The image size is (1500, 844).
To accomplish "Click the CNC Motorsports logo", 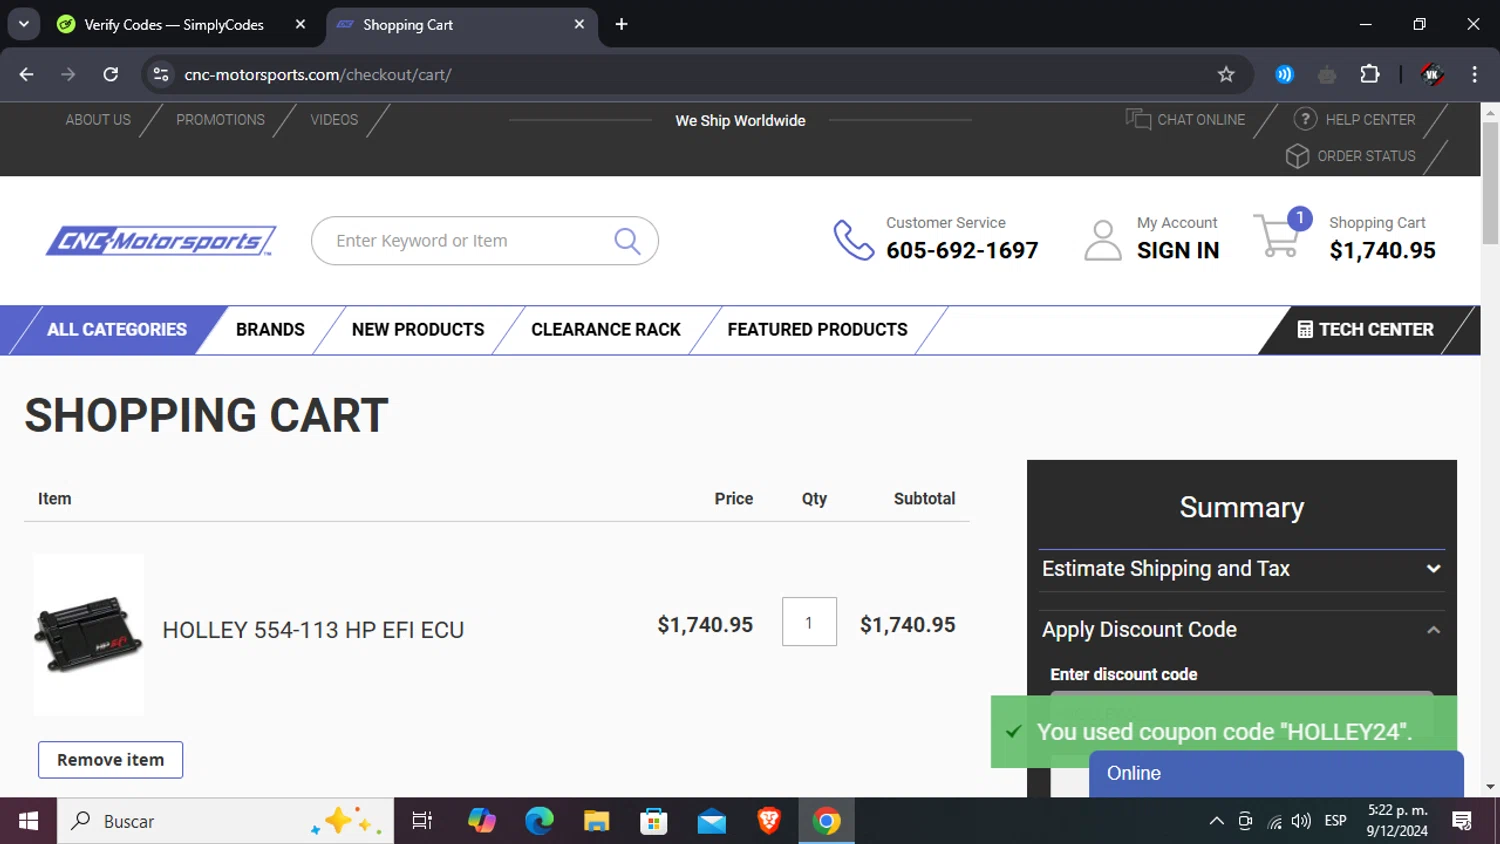I will pos(161,241).
